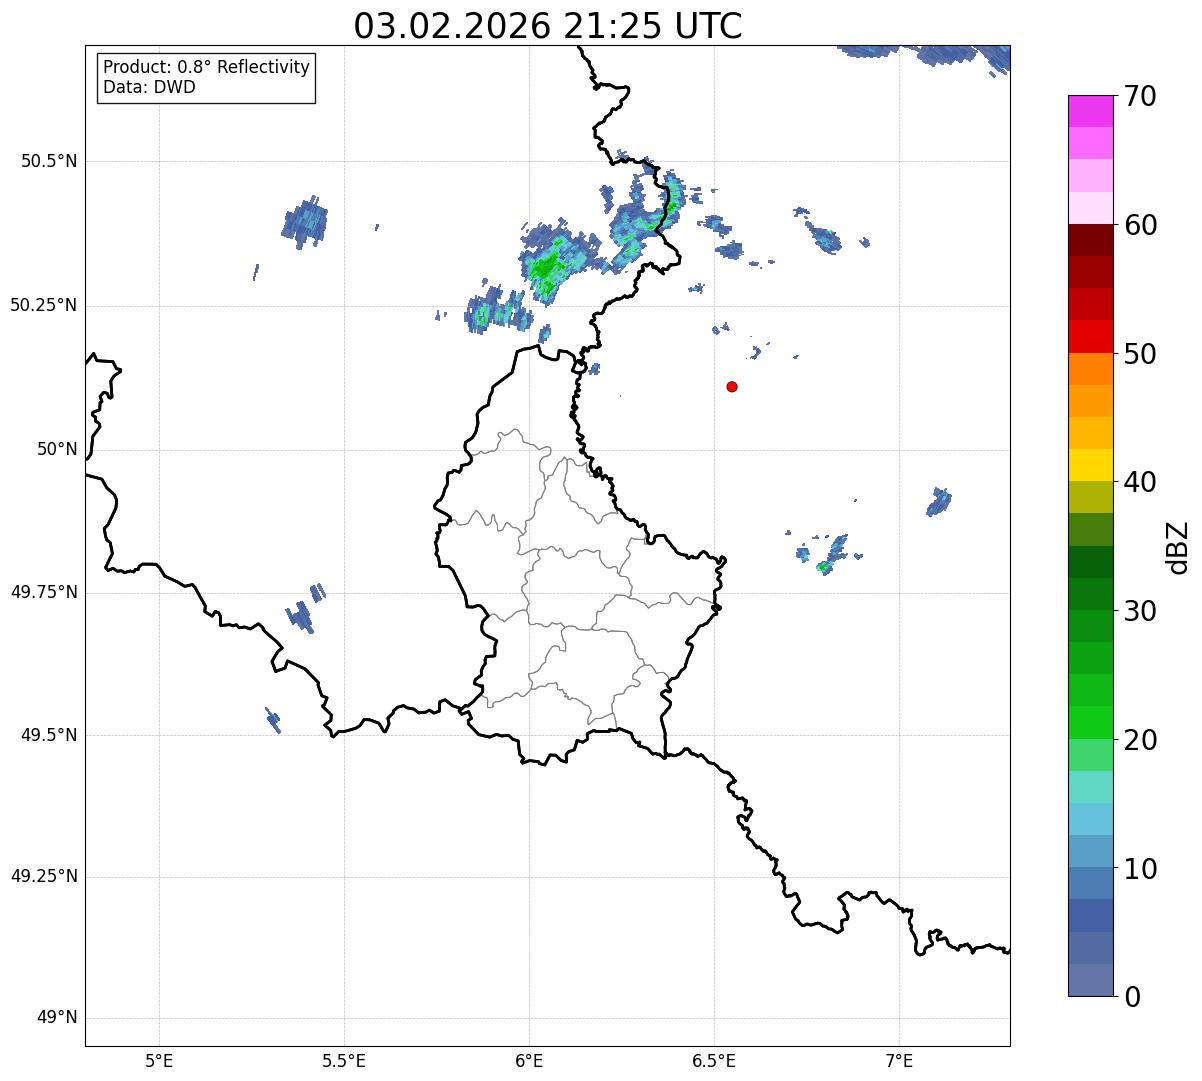1202x1081 pixels.
Task: Pick the yellow colorbar segment above 40 dBZ
Action: point(1090,465)
